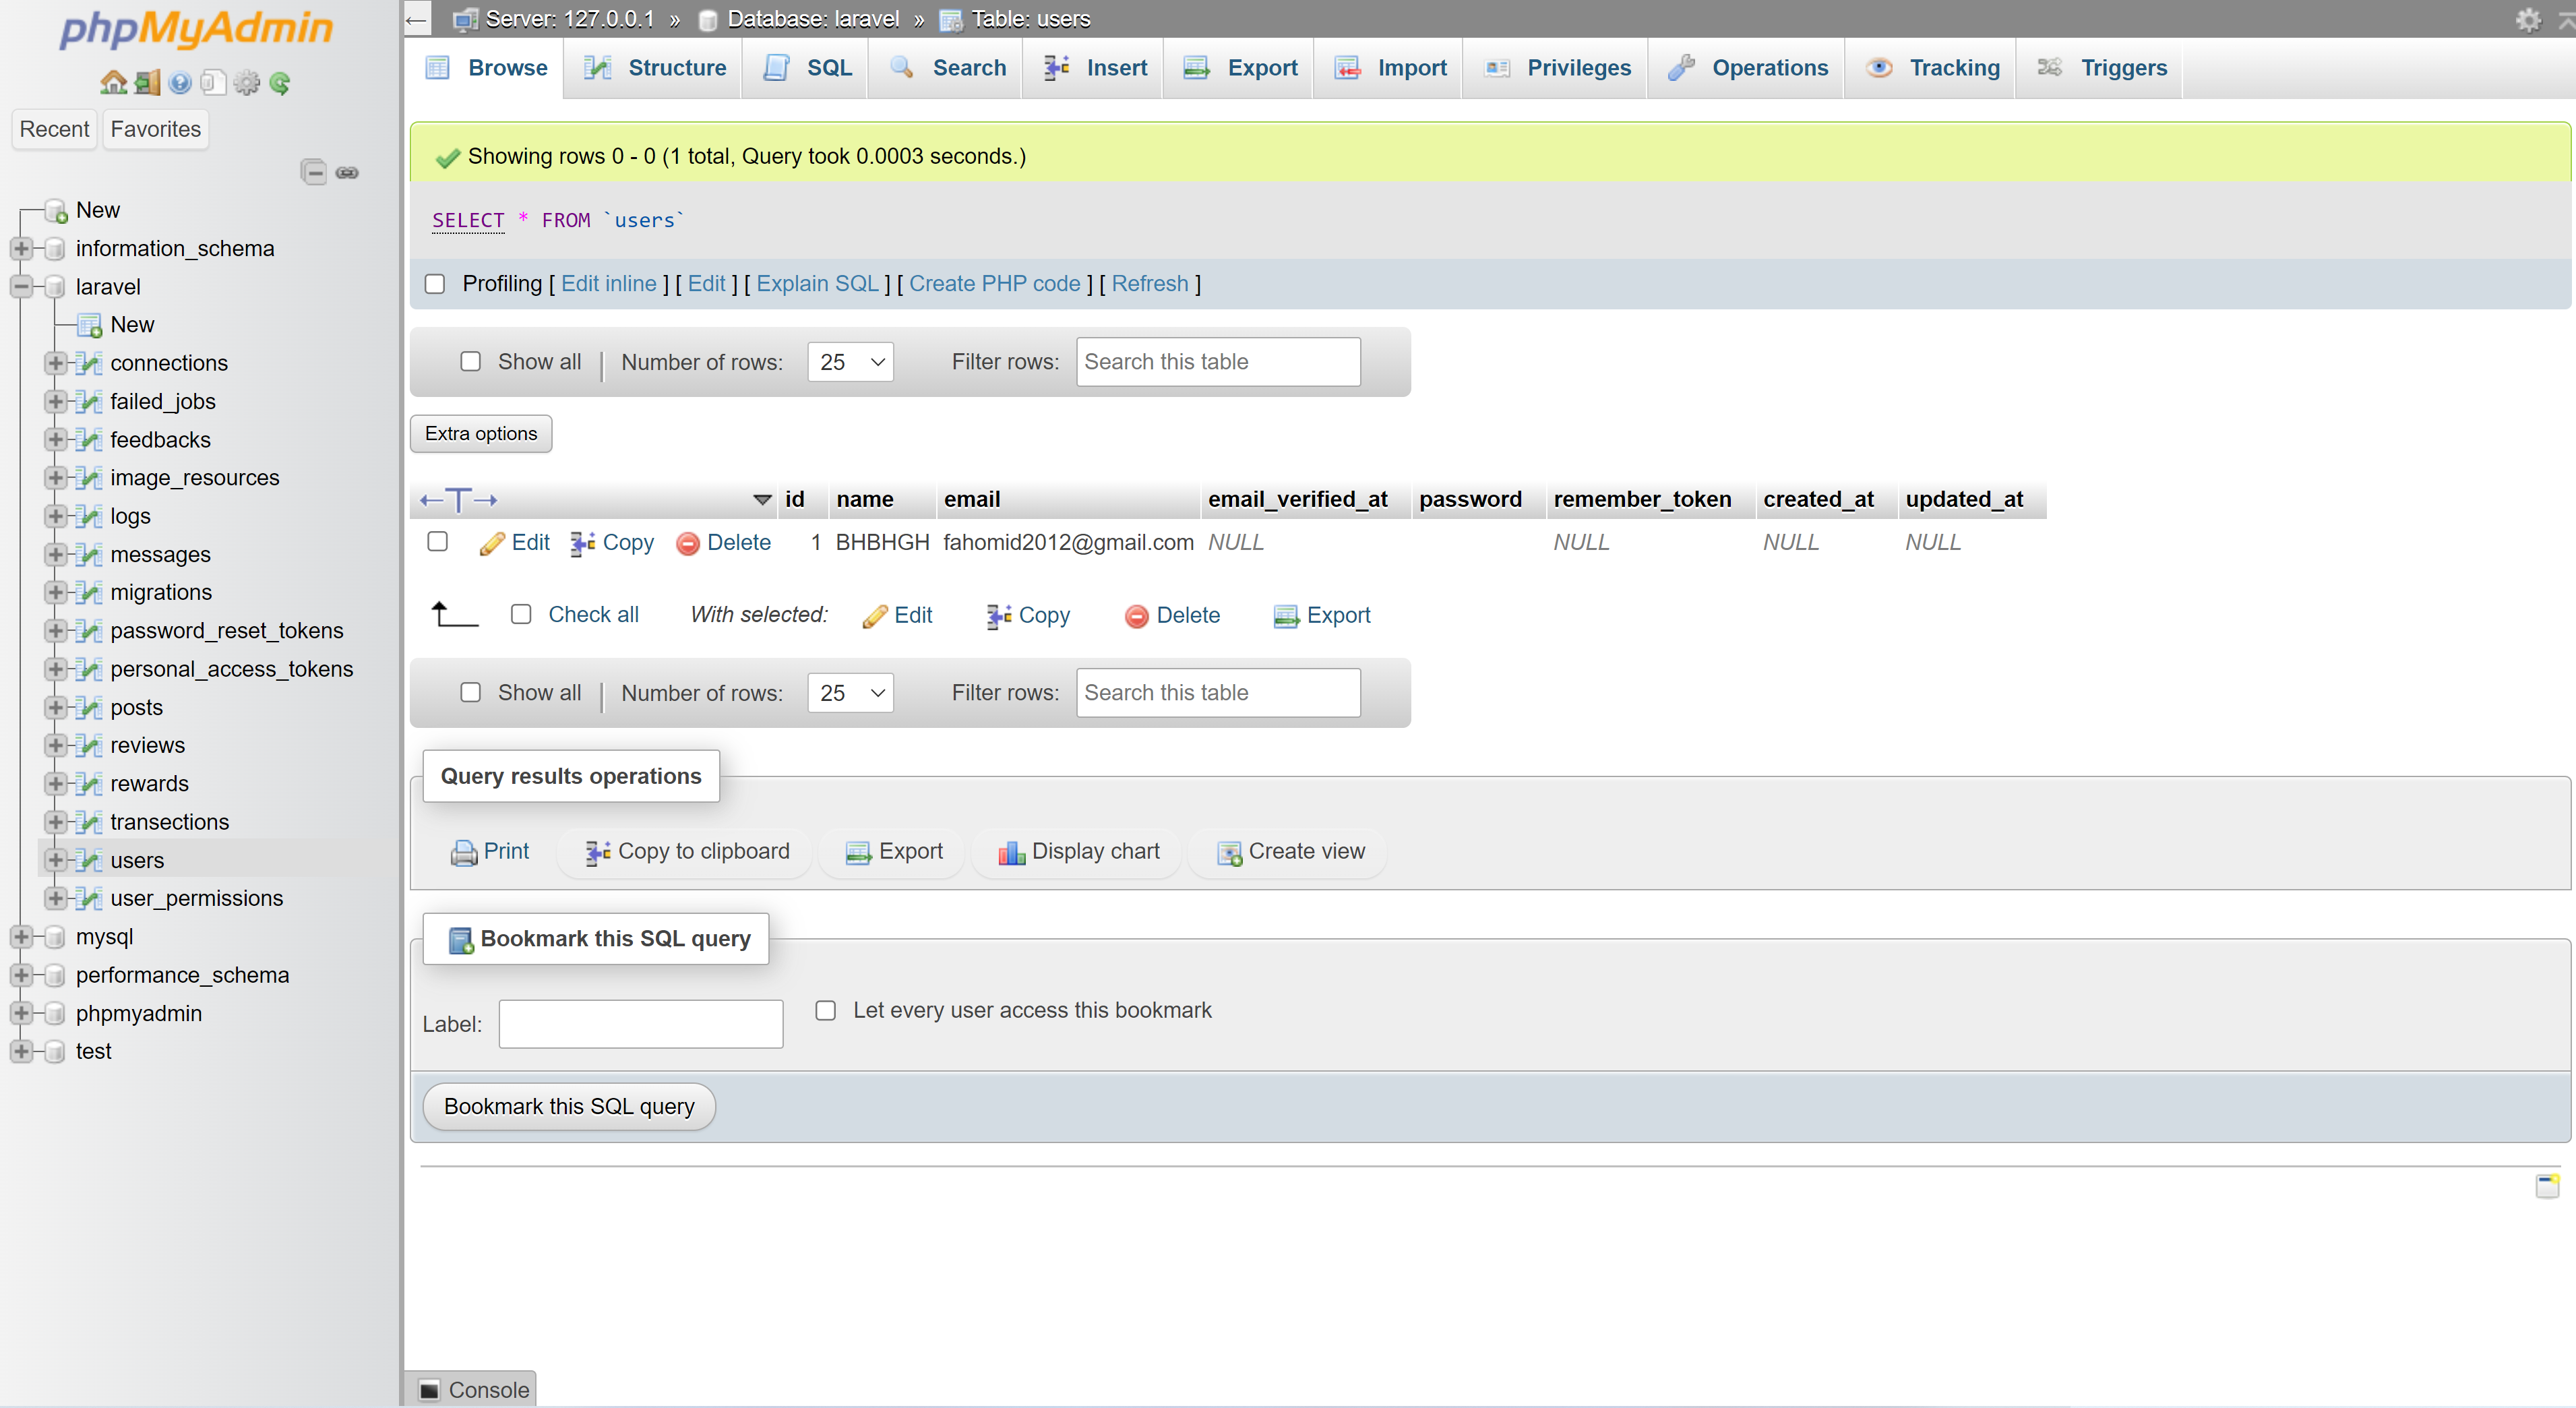Click the link with main panel icon

(347, 172)
